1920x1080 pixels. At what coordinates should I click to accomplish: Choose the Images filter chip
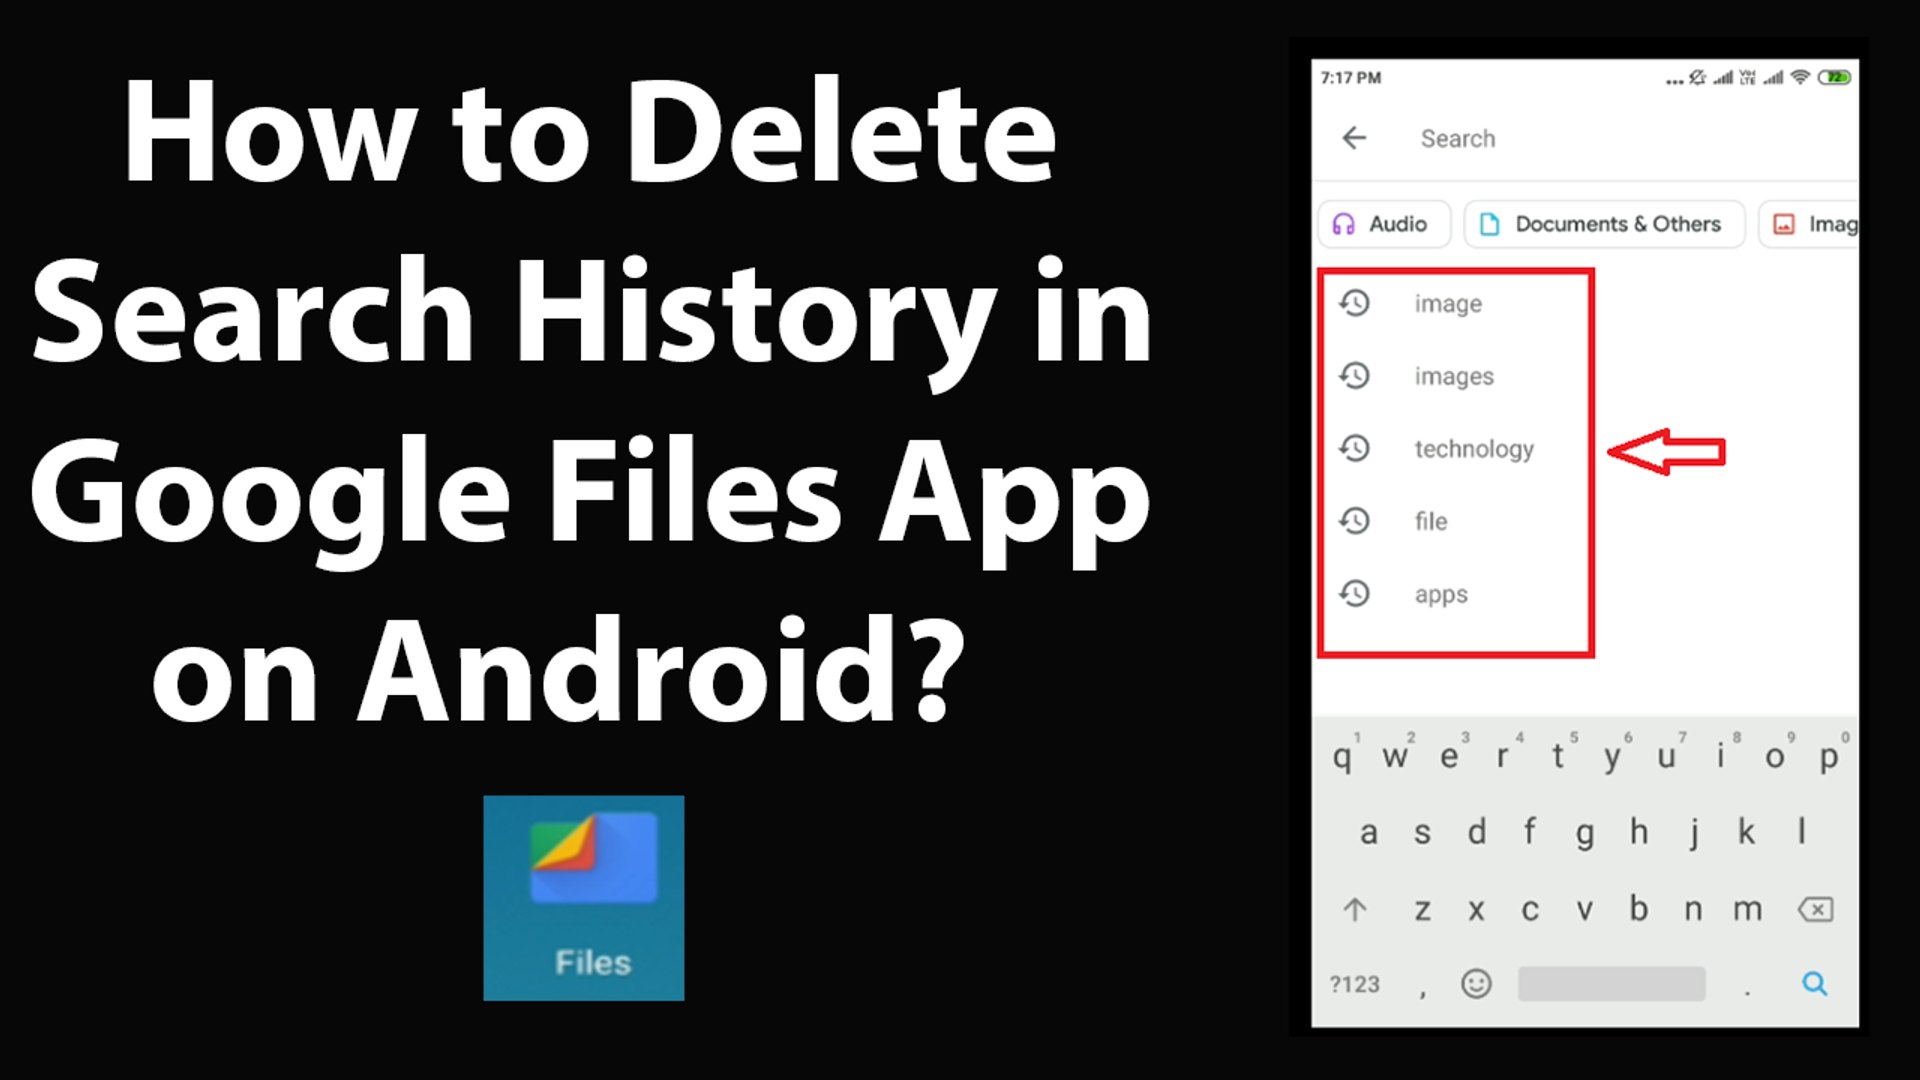1812,224
